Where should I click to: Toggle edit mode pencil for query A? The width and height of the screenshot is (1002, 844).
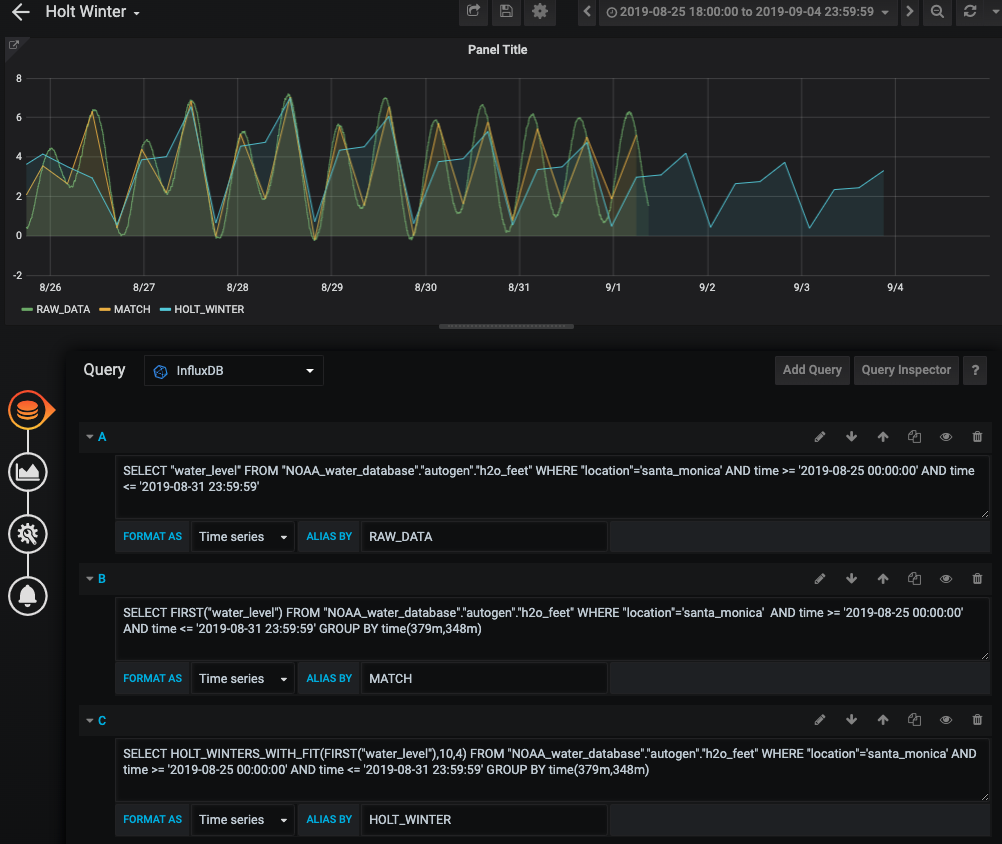pyautogui.click(x=820, y=437)
